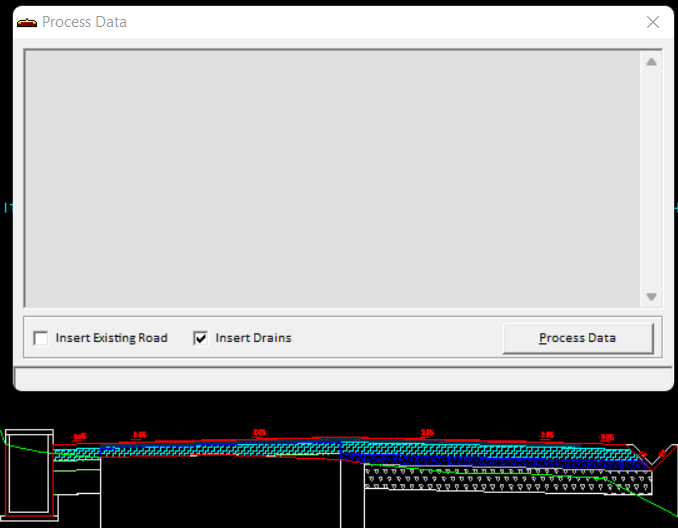The width and height of the screenshot is (678, 528).
Task: Click the Process Data dialog app icon
Action: pos(27,22)
